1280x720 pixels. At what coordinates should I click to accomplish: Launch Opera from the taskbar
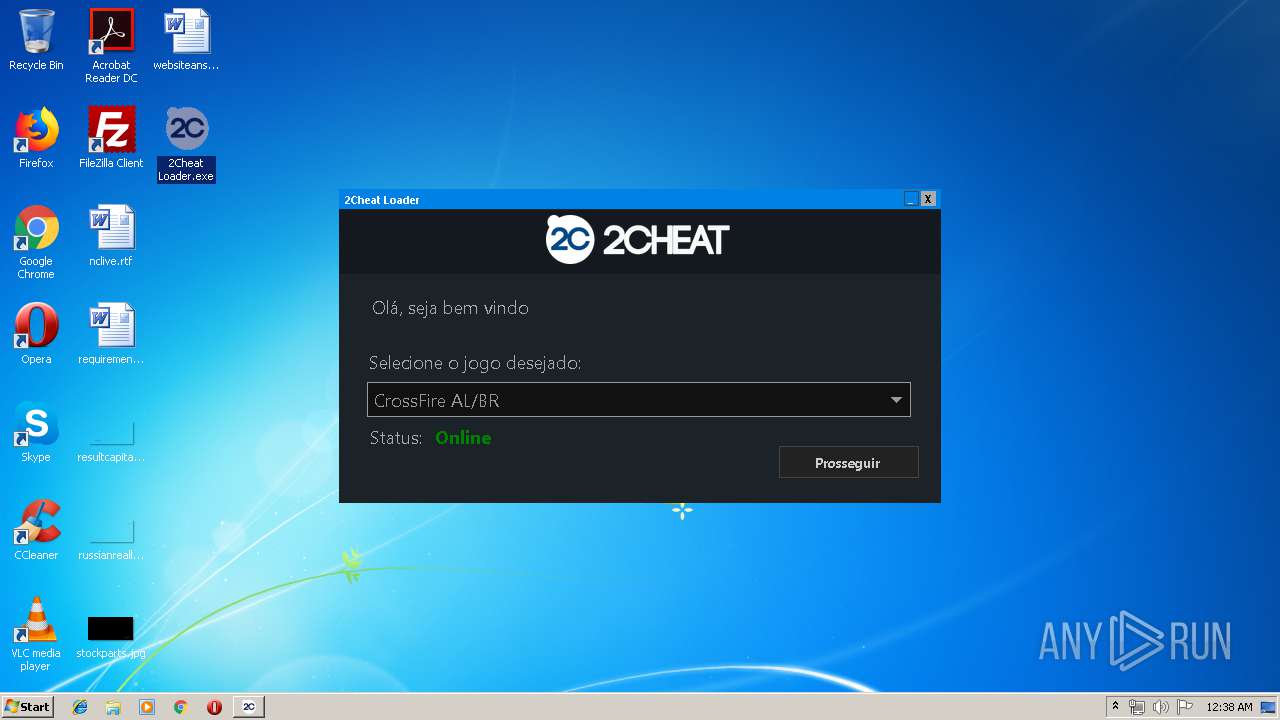pos(214,707)
